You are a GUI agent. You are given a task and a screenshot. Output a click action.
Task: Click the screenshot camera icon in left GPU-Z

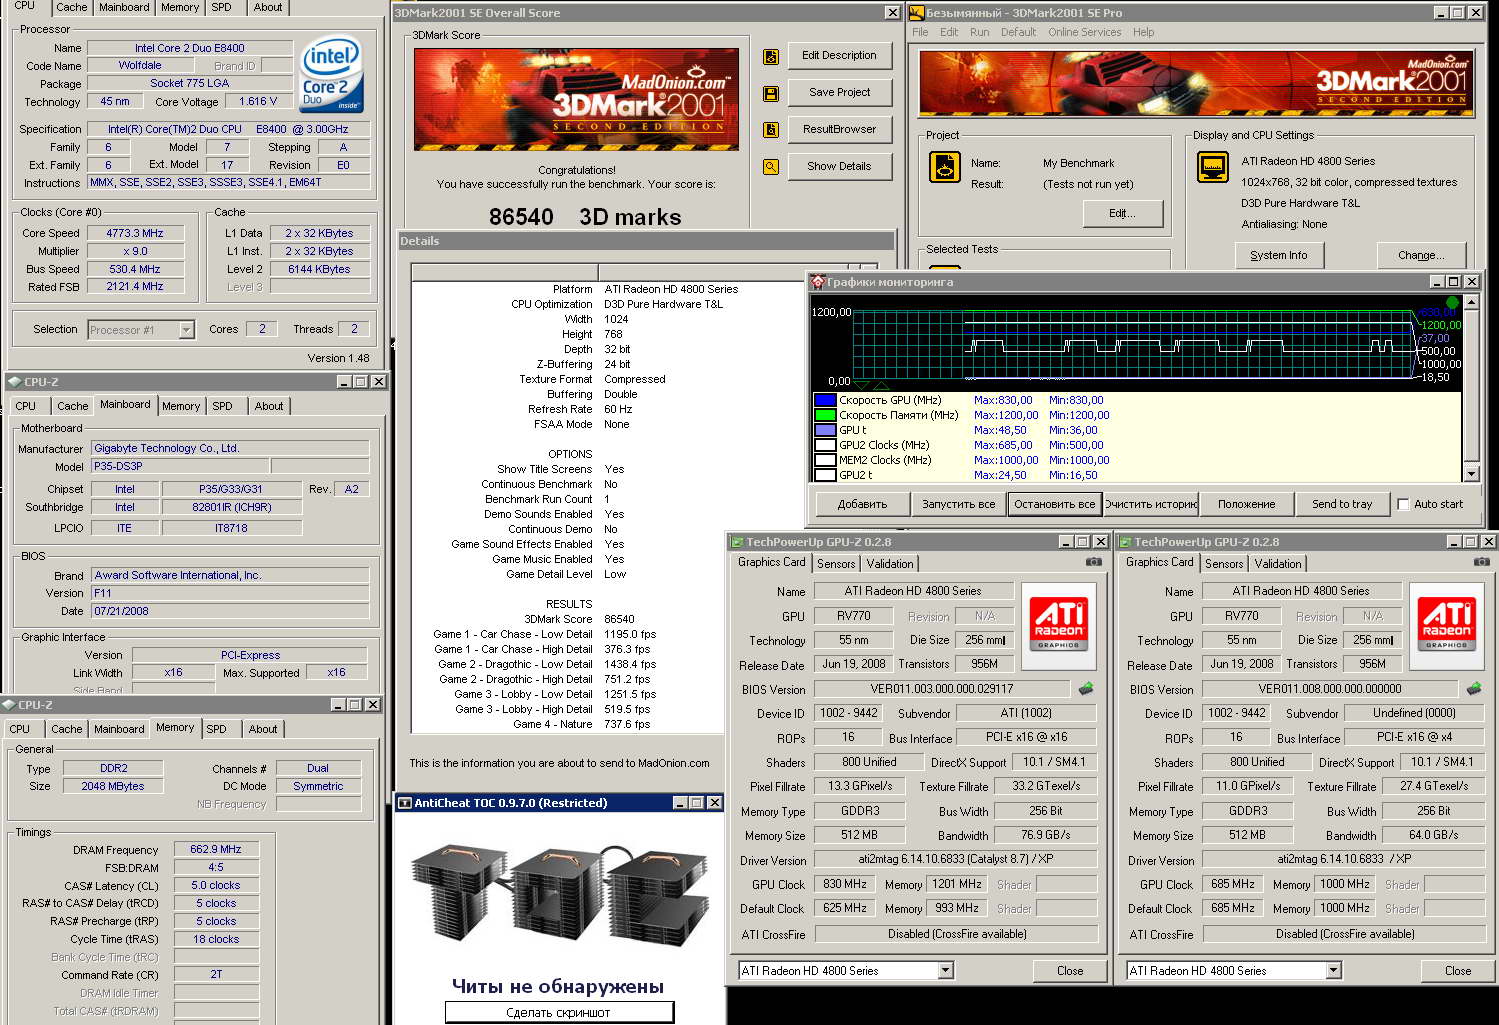1094,562
